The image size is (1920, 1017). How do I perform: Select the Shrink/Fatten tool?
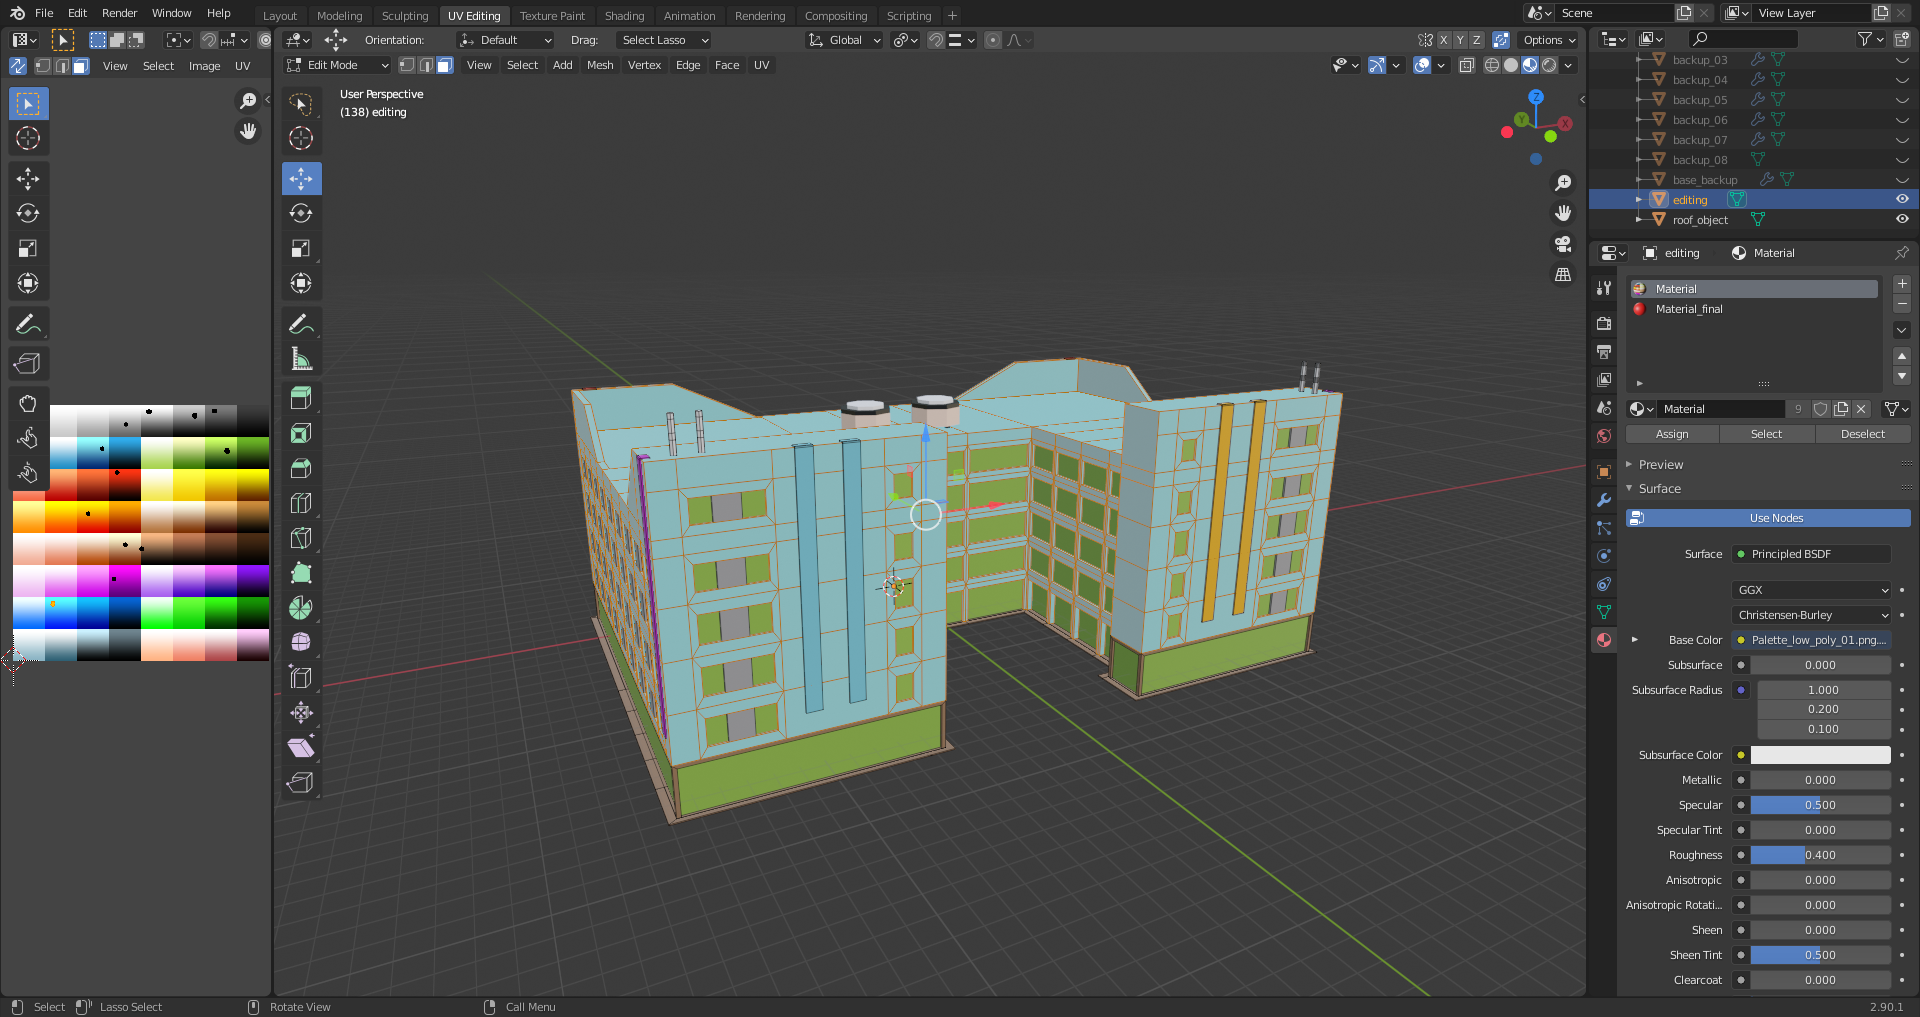pyautogui.click(x=301, y=712)
